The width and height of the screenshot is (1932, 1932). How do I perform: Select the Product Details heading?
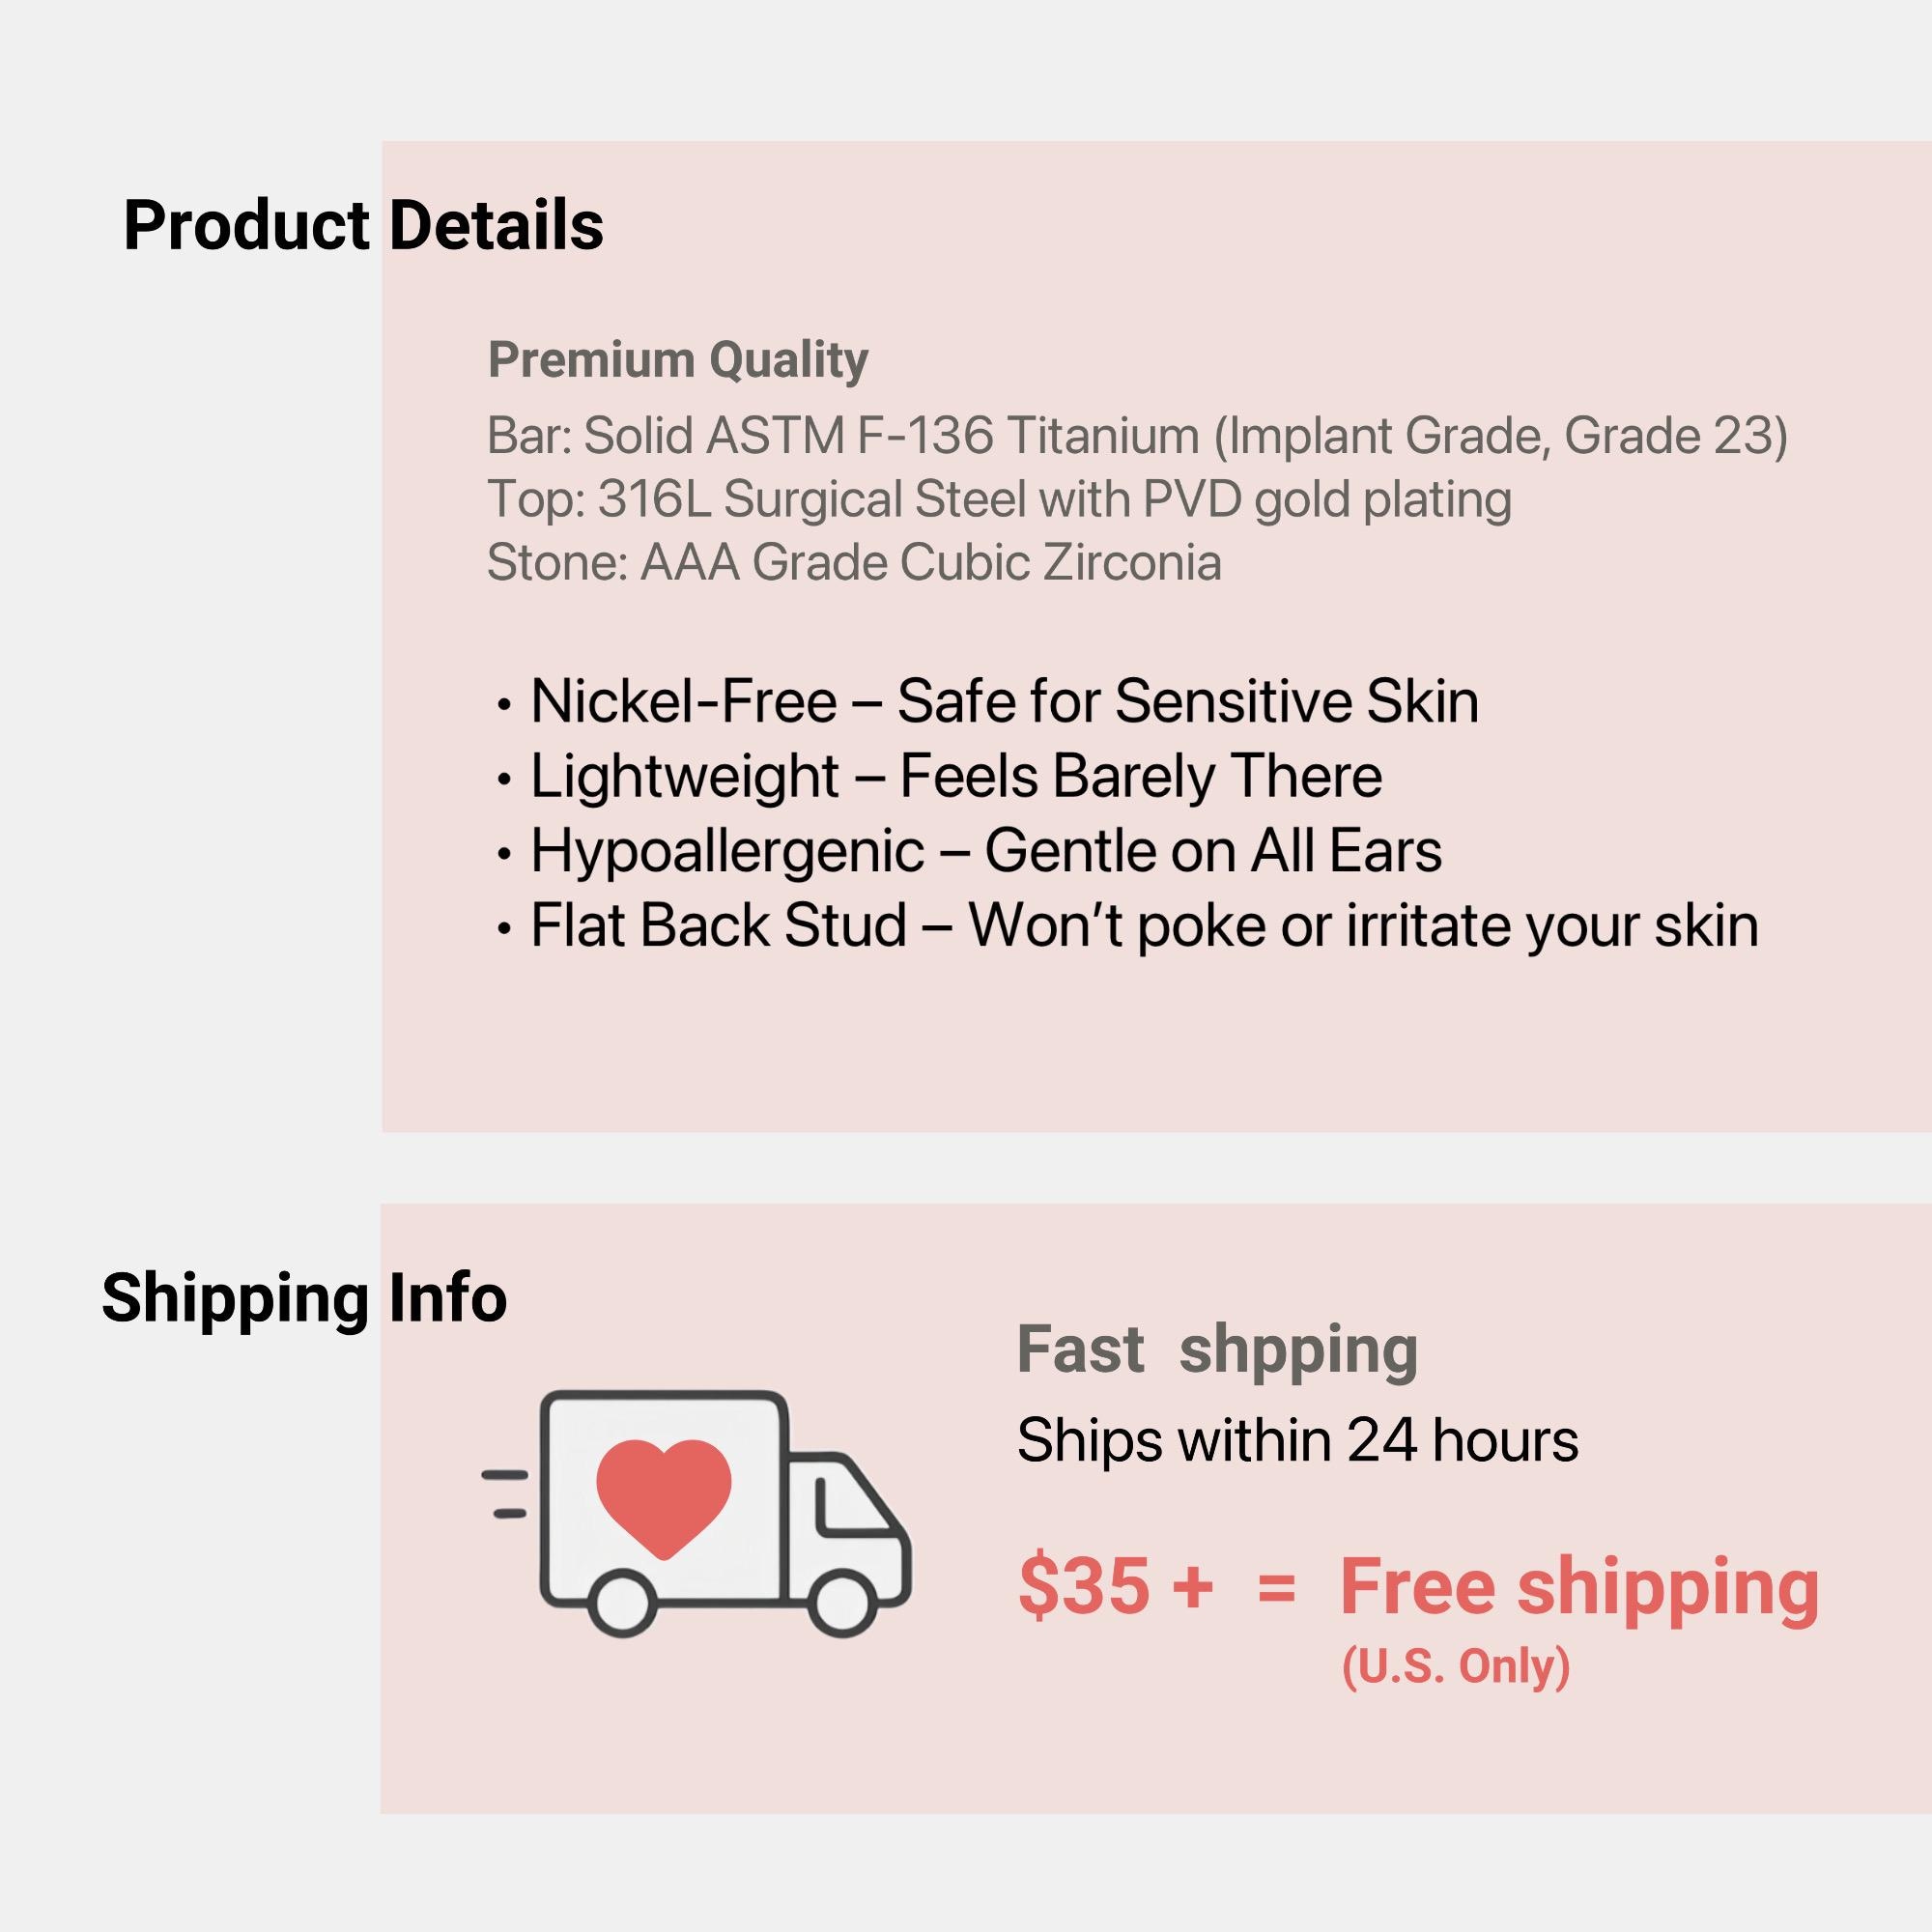pos(363,225)
